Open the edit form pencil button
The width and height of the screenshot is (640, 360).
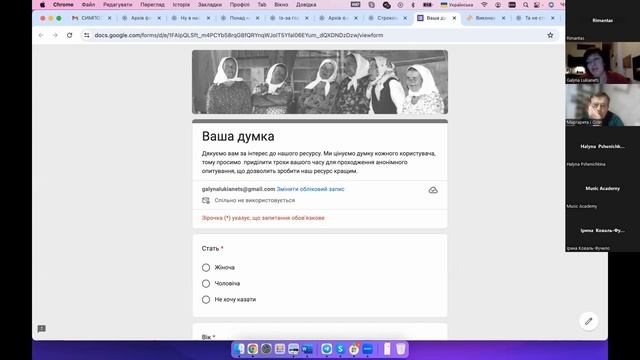(x=588, y=321)
